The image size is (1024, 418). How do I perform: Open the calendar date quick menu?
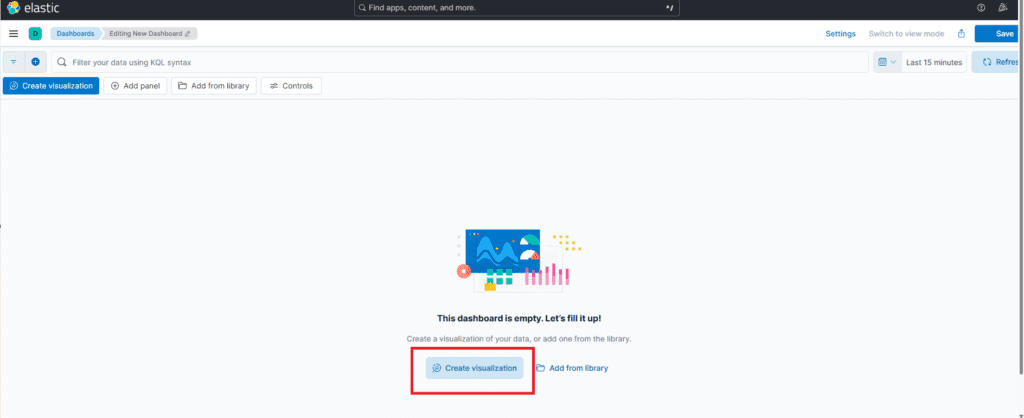(886, 62)
